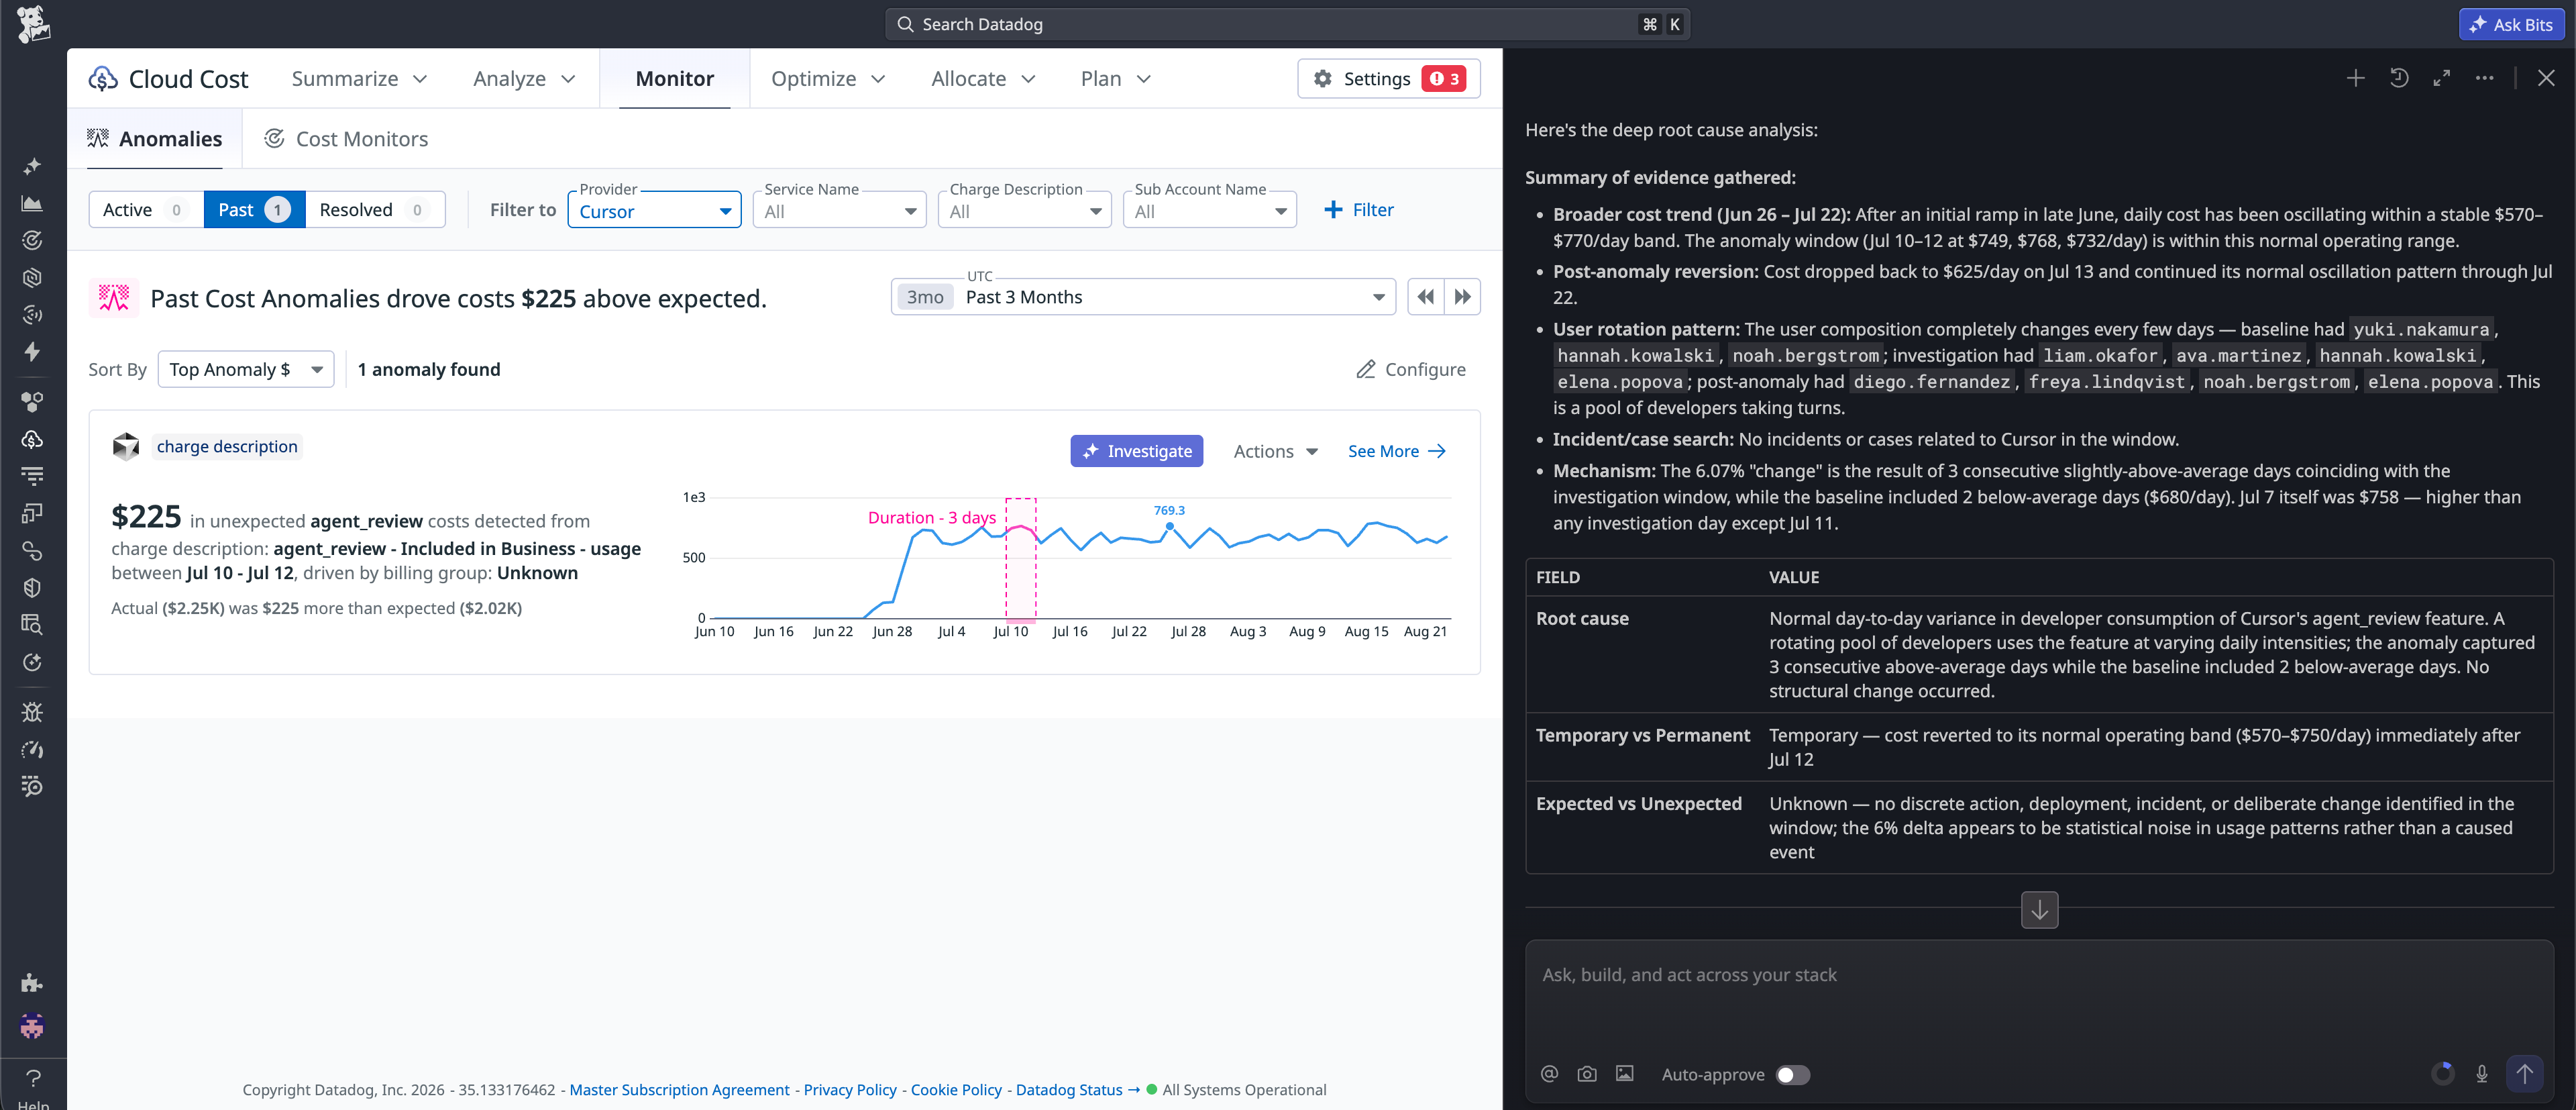2576x1110 pixels.
Task: Open chat history clock icon
Action: pyautogui.click(x=2398, y=78)
